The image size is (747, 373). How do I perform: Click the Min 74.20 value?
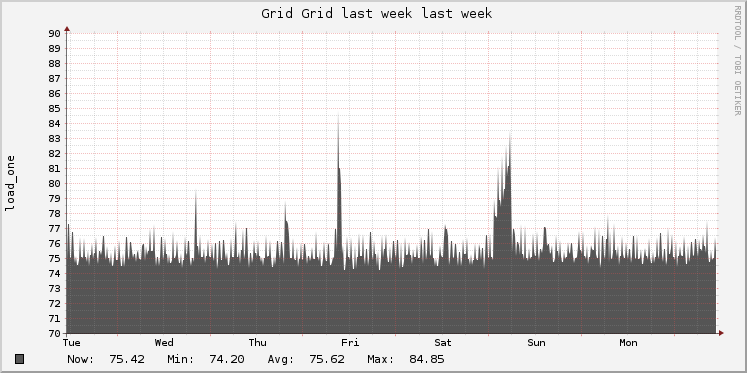[x=227, y=359]
